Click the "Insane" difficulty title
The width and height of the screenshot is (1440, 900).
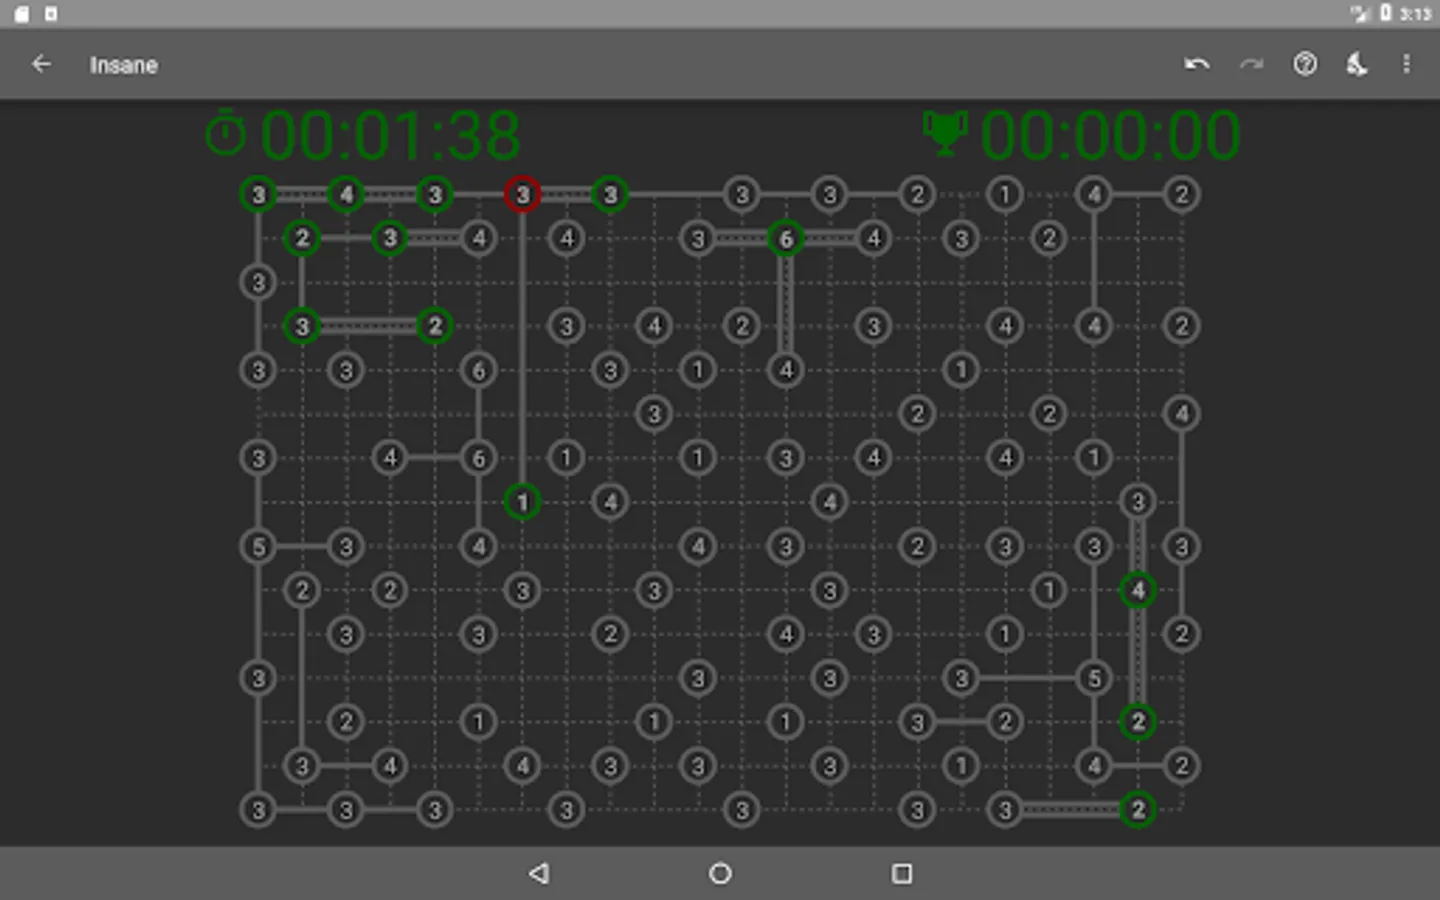124,65
